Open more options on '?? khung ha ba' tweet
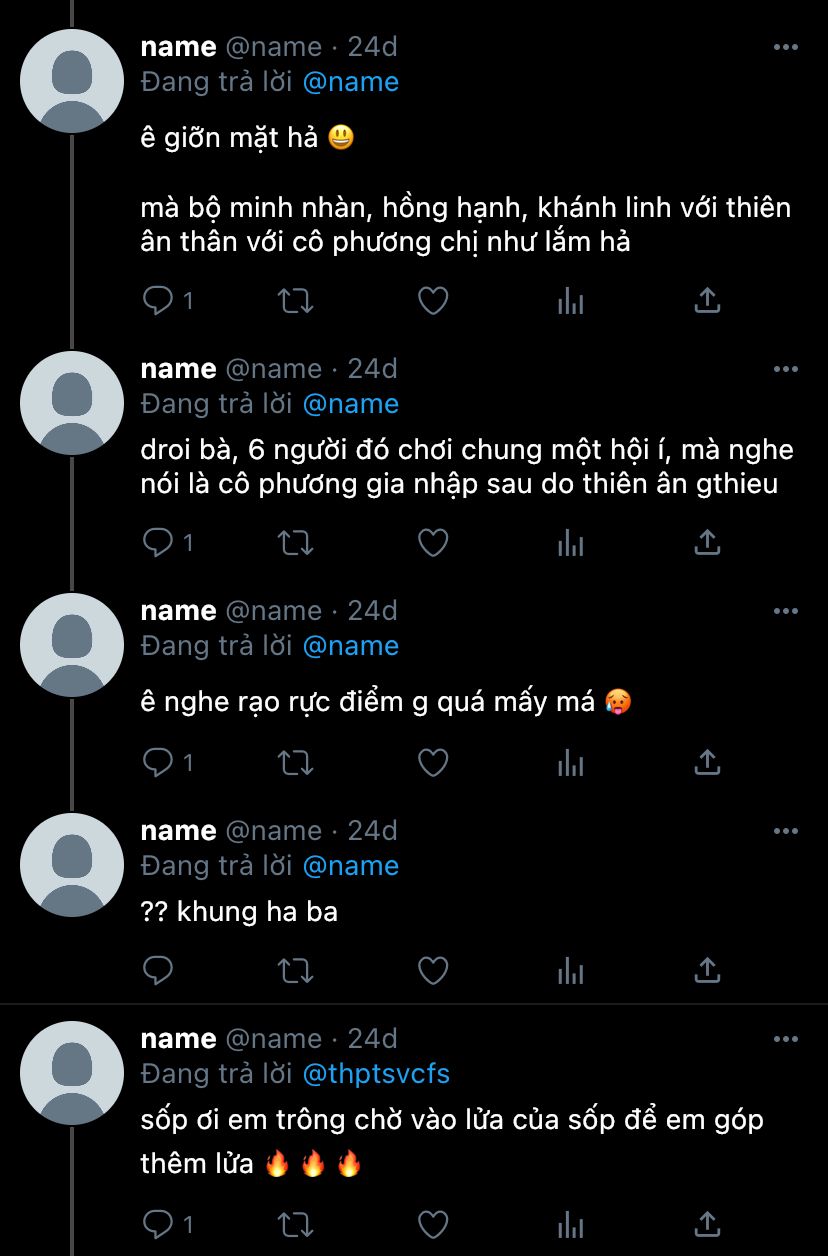Image resolution: width=828 pixels, height=1256 pixels. [786, 831]
